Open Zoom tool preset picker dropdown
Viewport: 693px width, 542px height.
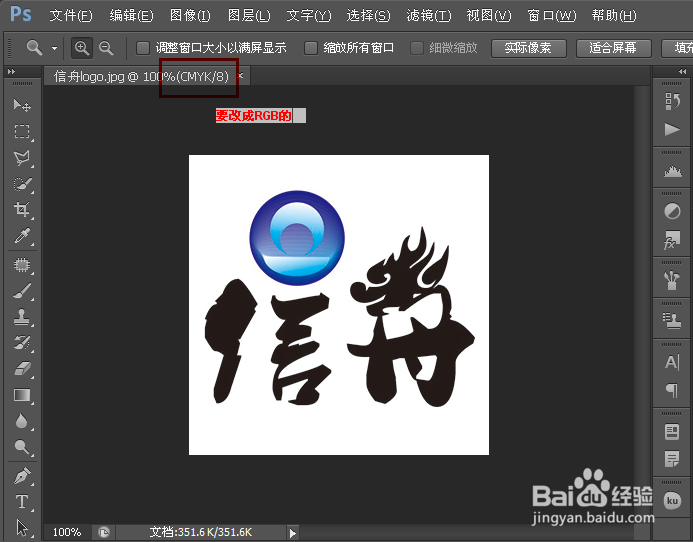54,48
